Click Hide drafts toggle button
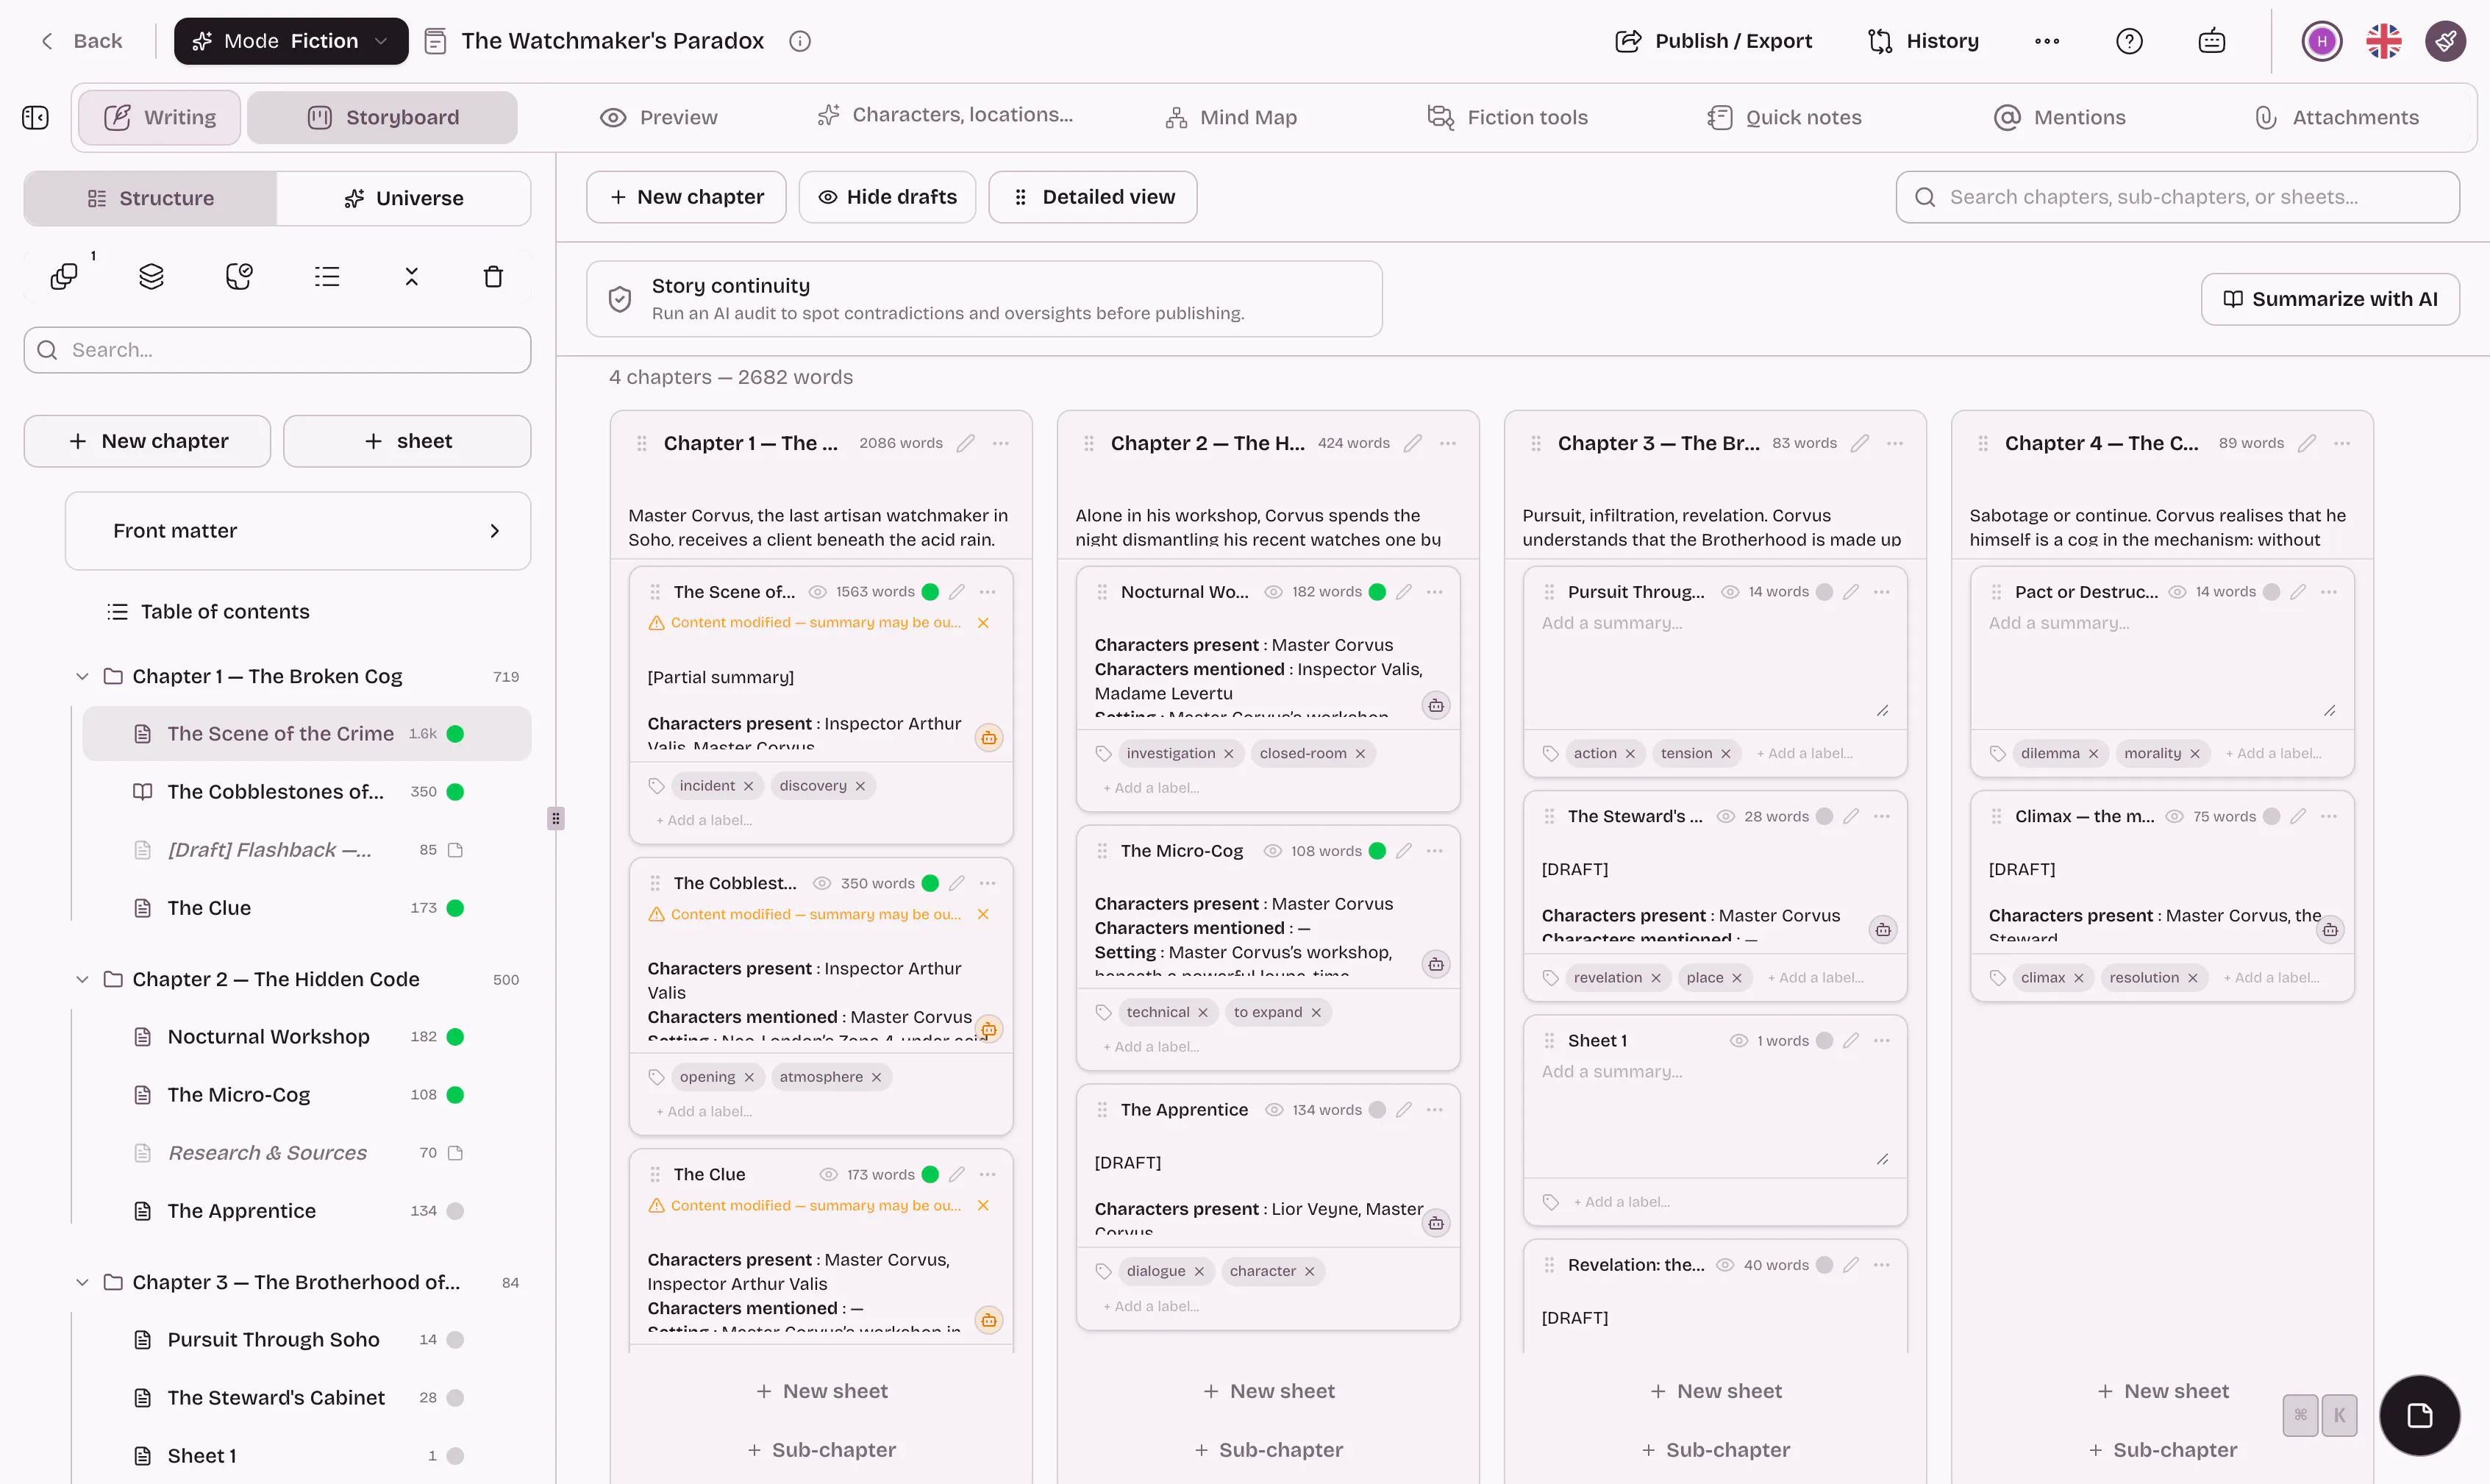The height and width of the screenshot is (1484, 2490). [x=887, y=197]
